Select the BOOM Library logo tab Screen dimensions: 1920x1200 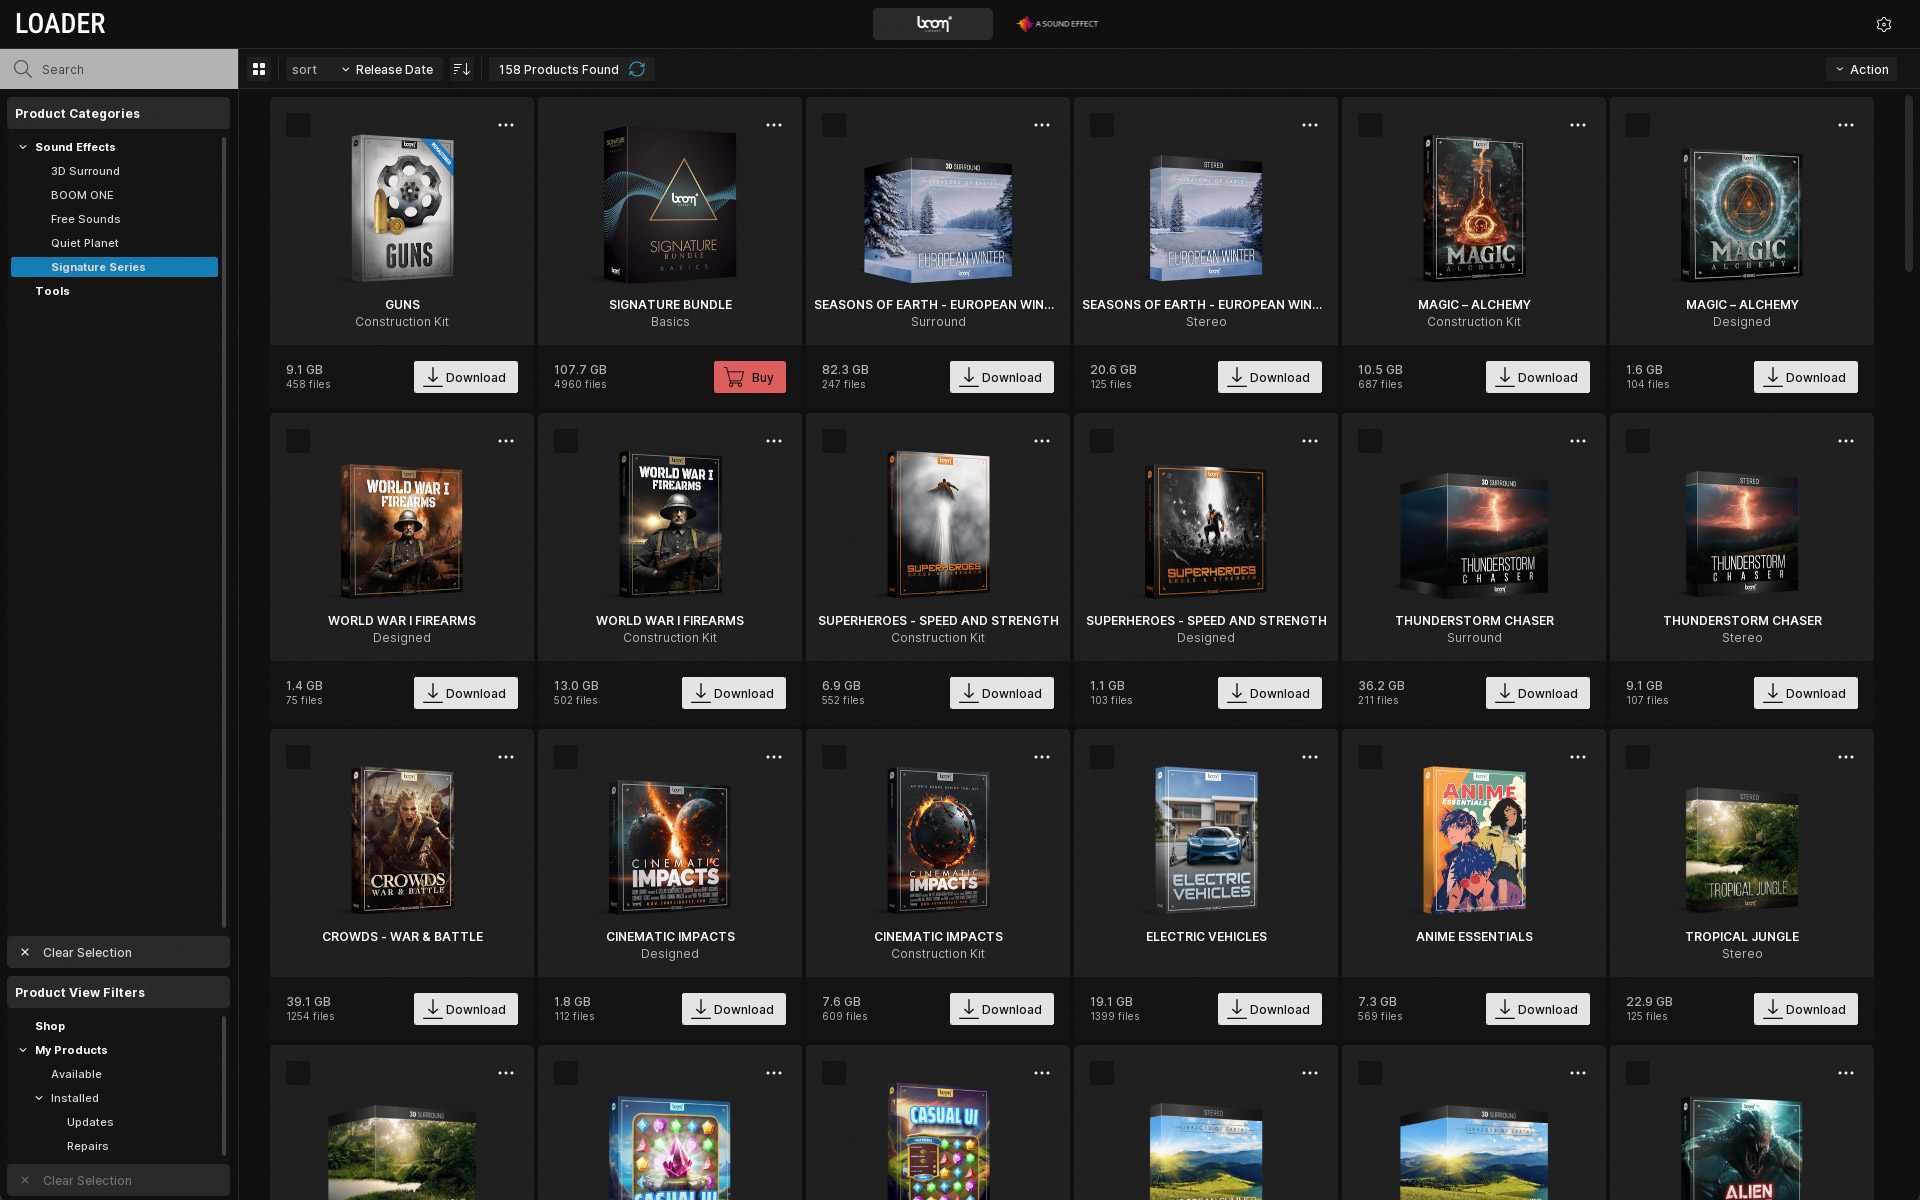(932, 24)
